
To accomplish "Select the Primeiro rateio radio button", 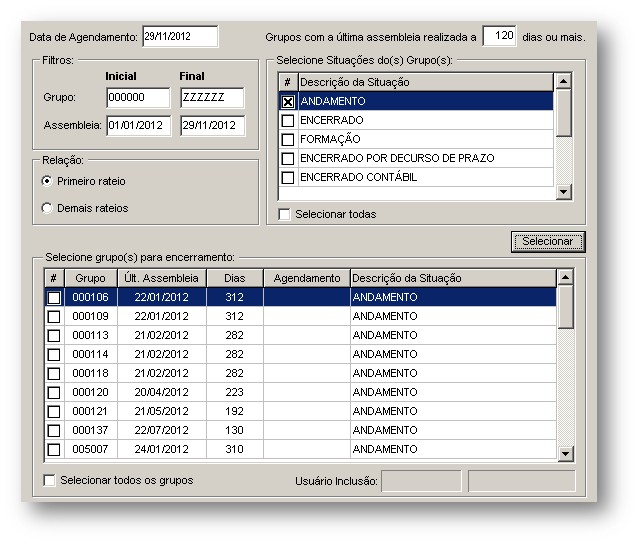I will click(47, 181).
